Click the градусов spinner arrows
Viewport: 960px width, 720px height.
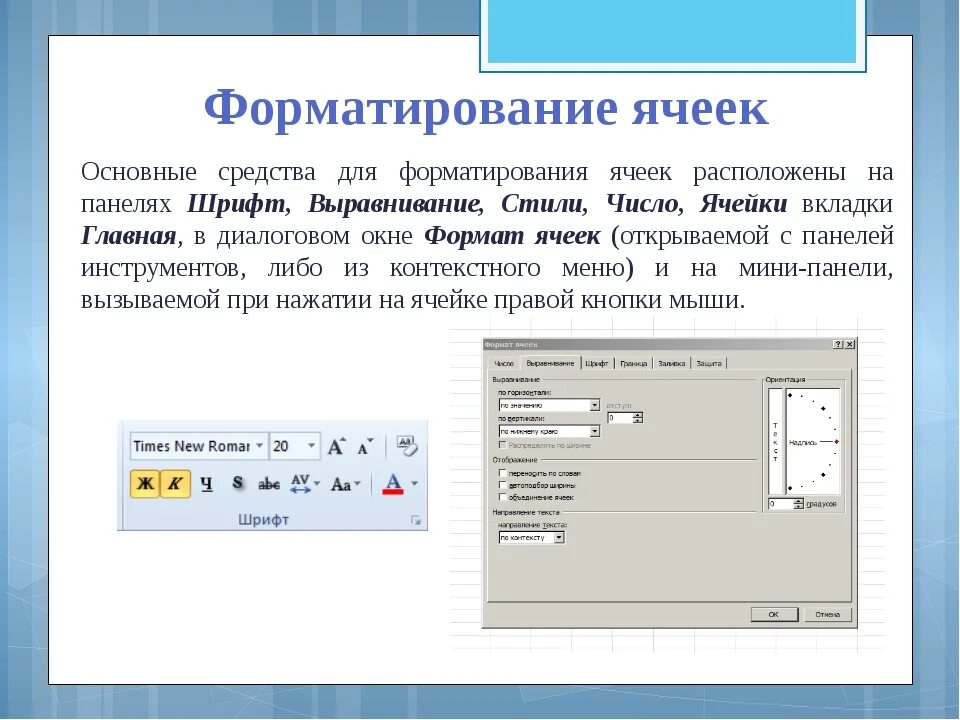point(798,504)
